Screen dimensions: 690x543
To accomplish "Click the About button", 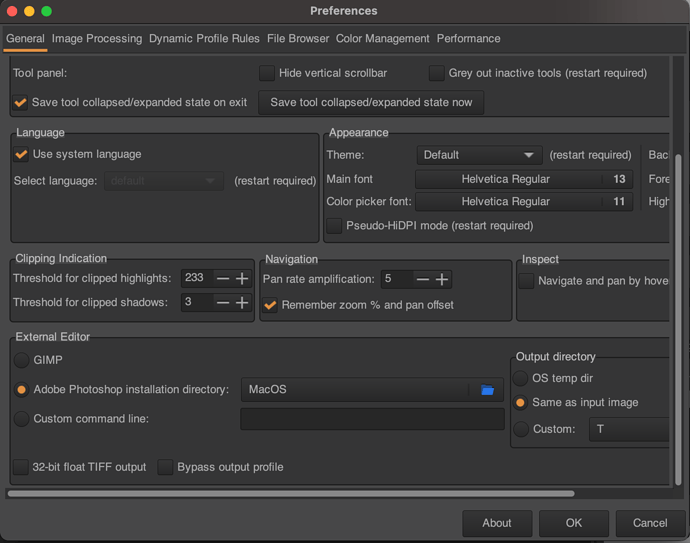I will coord(497,523).
